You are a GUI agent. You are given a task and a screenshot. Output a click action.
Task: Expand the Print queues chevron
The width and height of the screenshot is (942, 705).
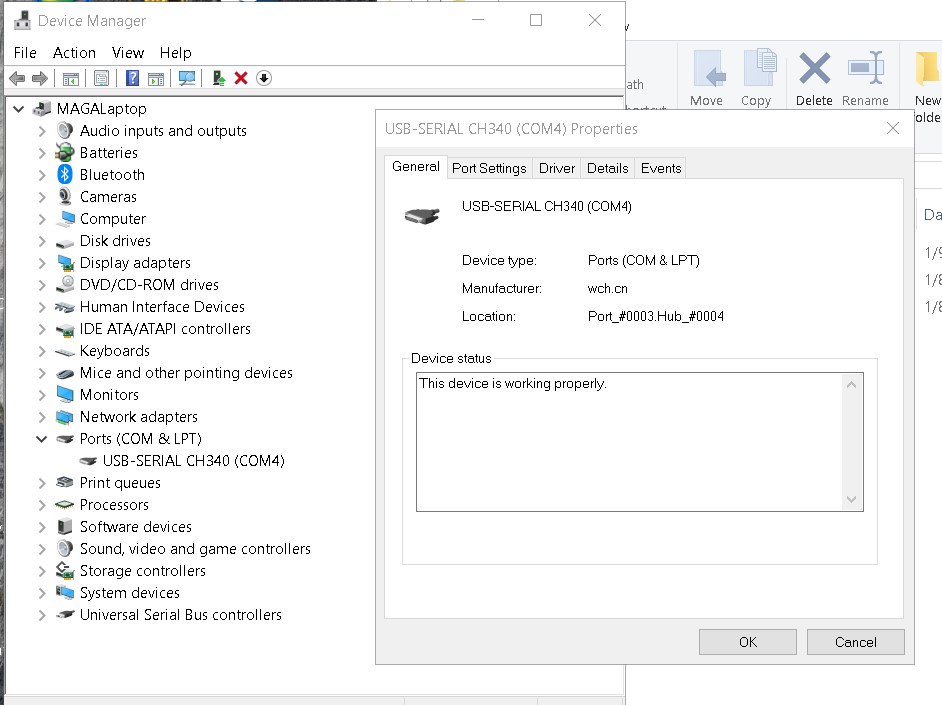pyautogui.click(x=42, y=483)
